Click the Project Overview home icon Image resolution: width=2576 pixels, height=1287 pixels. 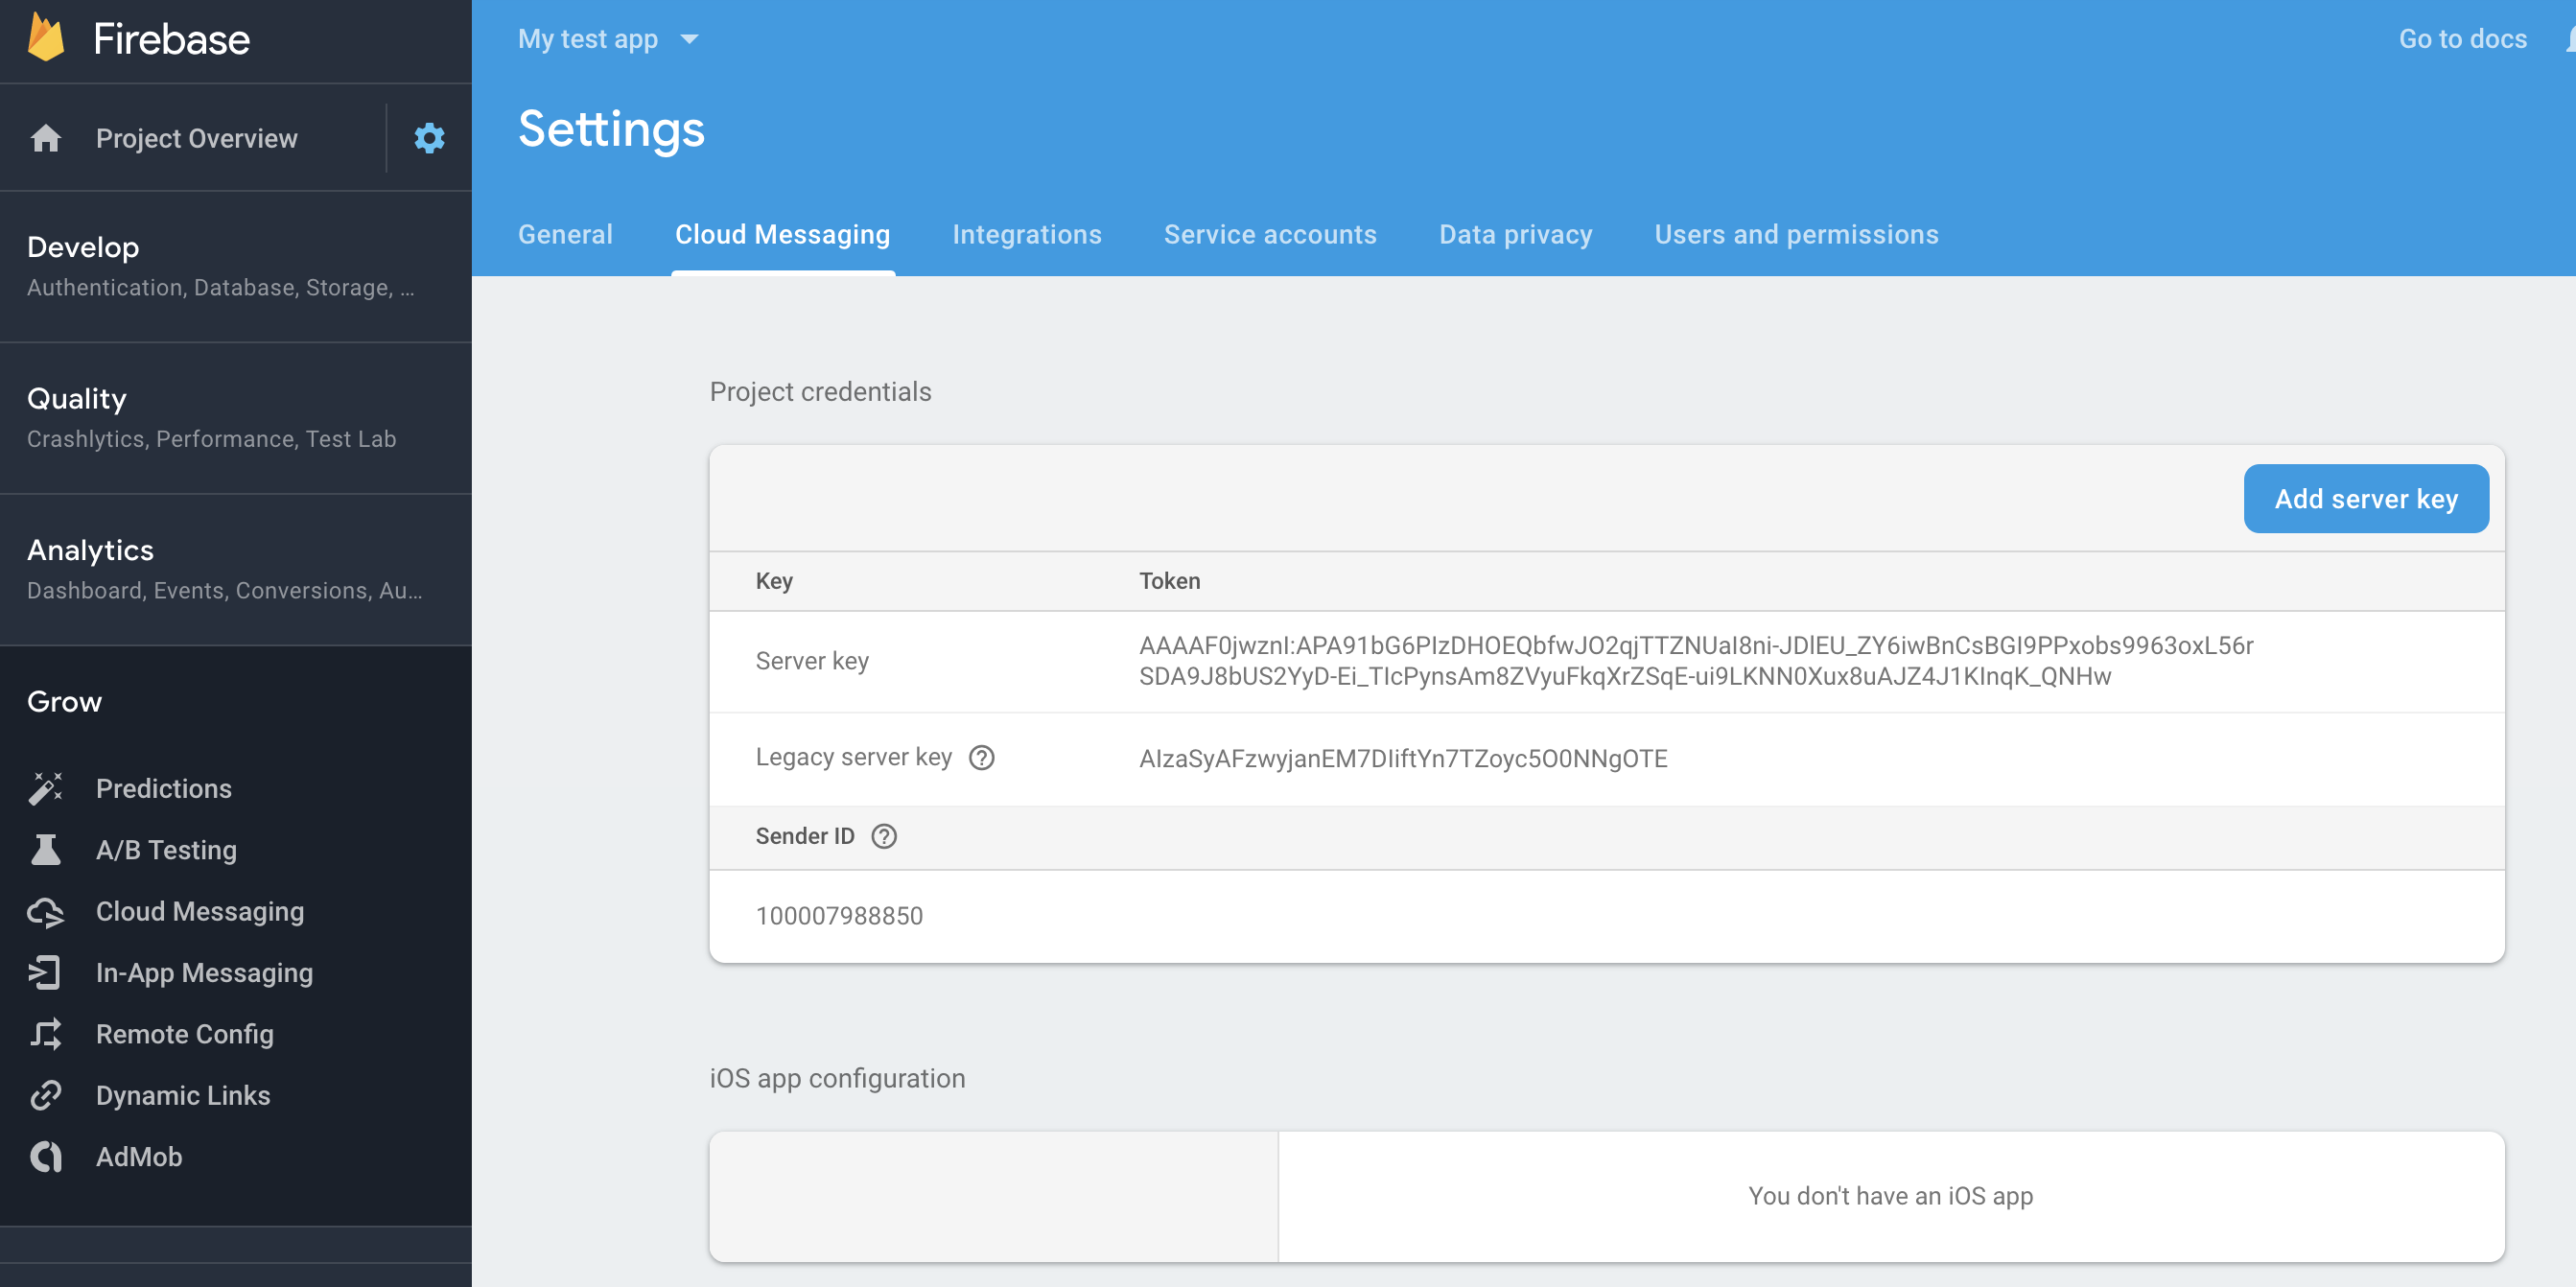(46, 138)
